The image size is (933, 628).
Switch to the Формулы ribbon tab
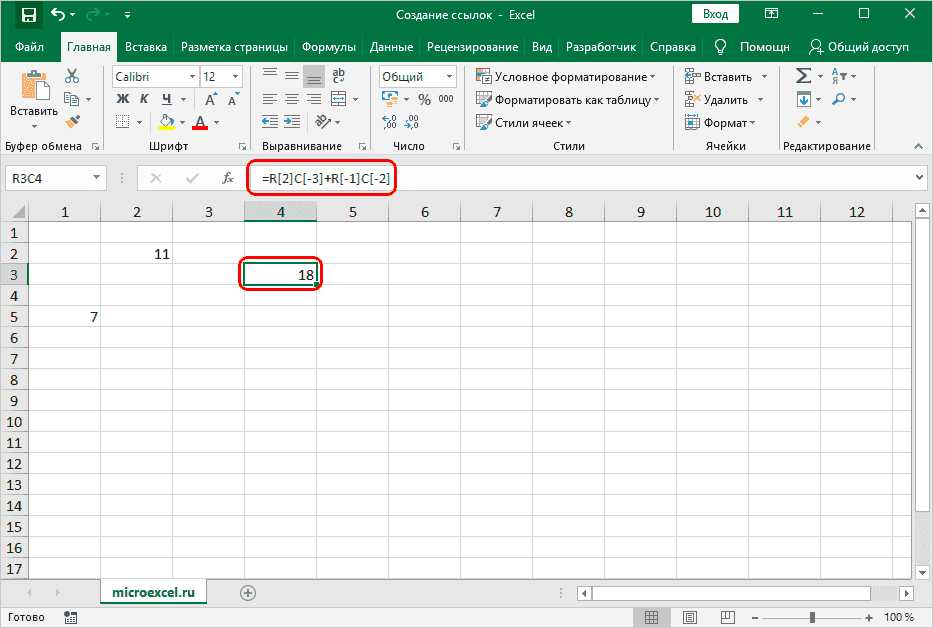tap(328, 47)
